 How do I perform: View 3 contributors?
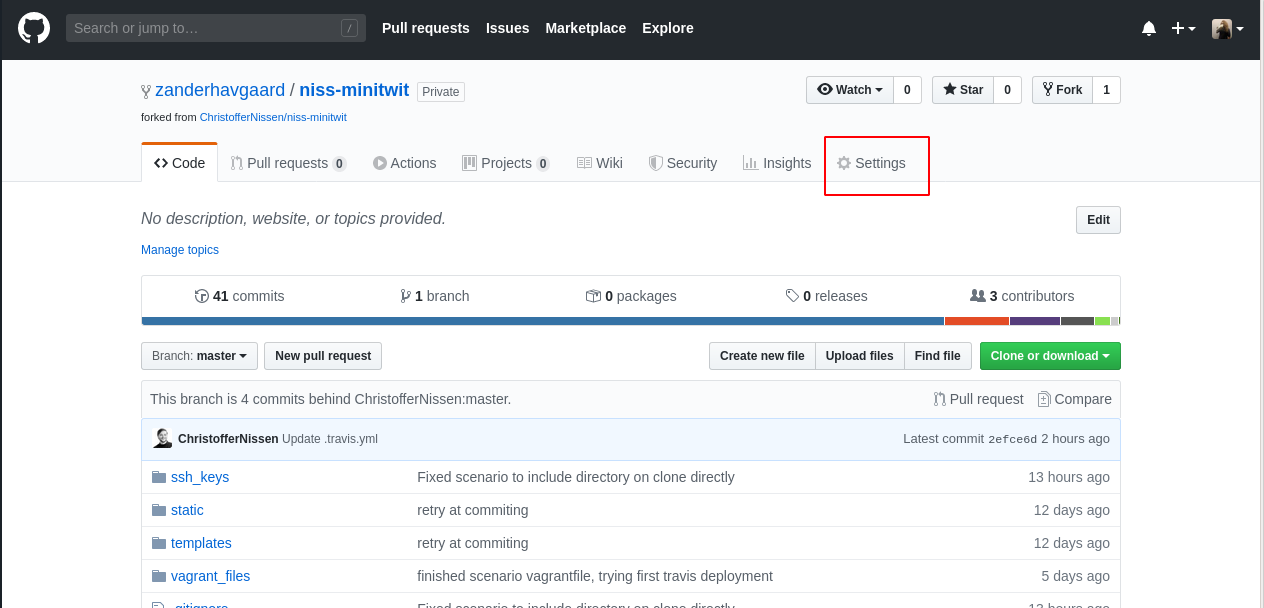1022,296
